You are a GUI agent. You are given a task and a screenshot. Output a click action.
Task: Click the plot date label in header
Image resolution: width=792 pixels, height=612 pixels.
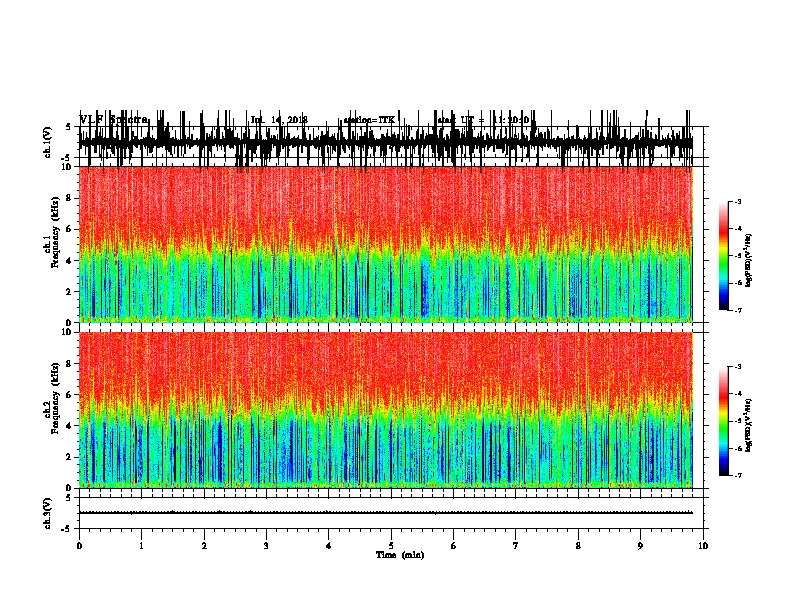point(279,120)
